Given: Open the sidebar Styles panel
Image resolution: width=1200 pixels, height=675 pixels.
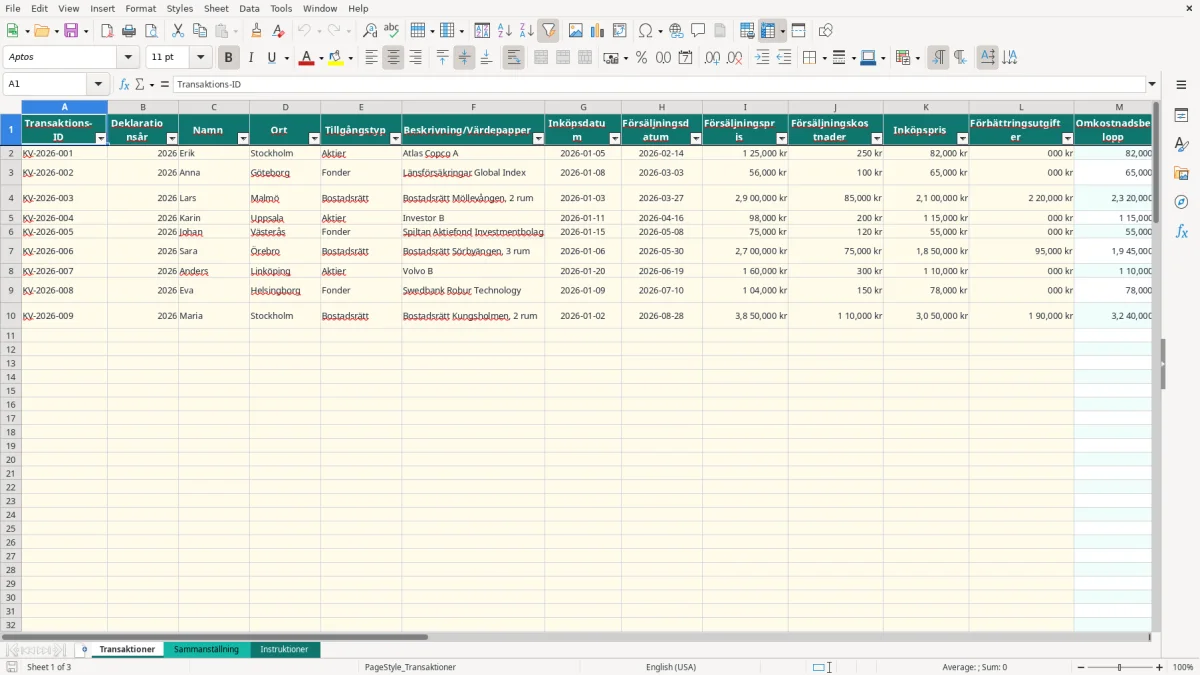Looking at the screenshot, I should [1181, 145].
